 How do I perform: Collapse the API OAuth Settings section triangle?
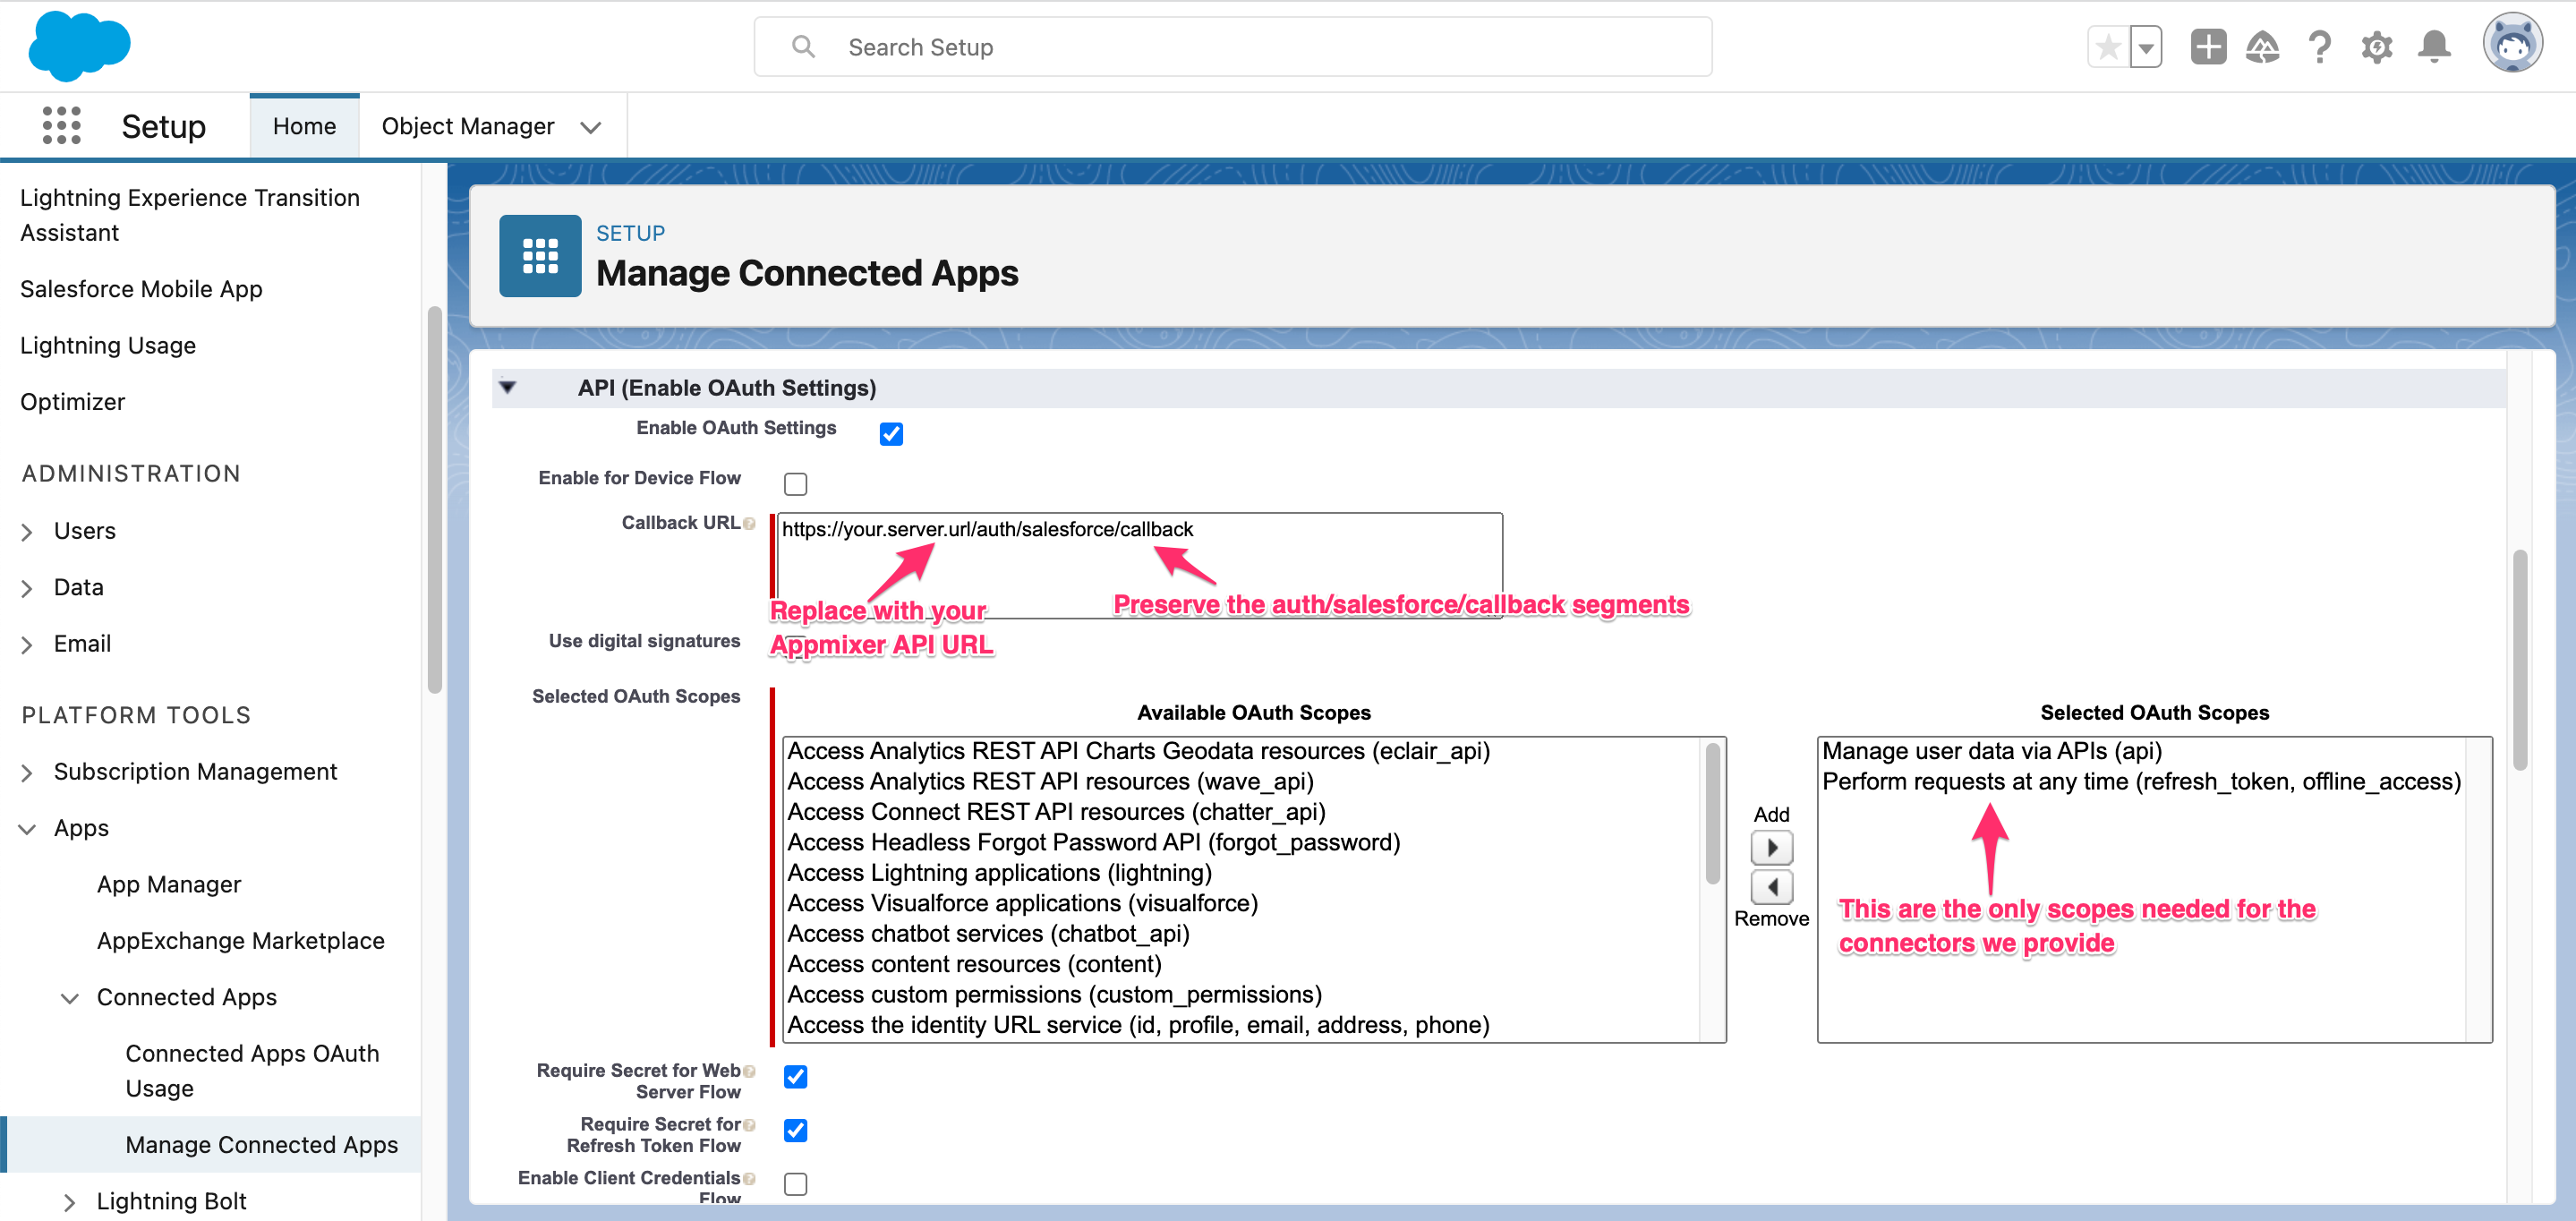click(x=508, y=388)
